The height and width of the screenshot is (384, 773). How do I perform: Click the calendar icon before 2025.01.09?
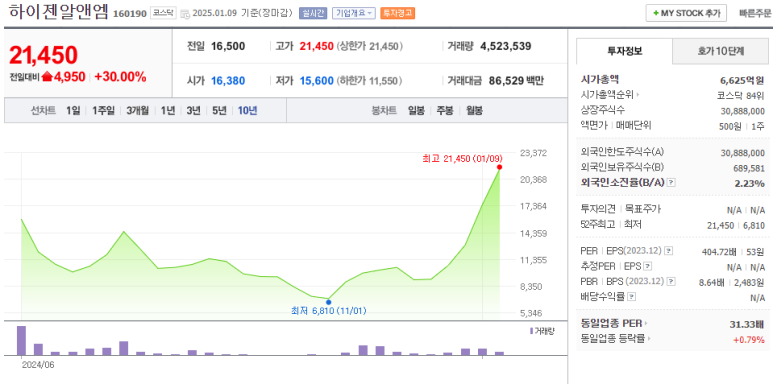tap(185, 14)
